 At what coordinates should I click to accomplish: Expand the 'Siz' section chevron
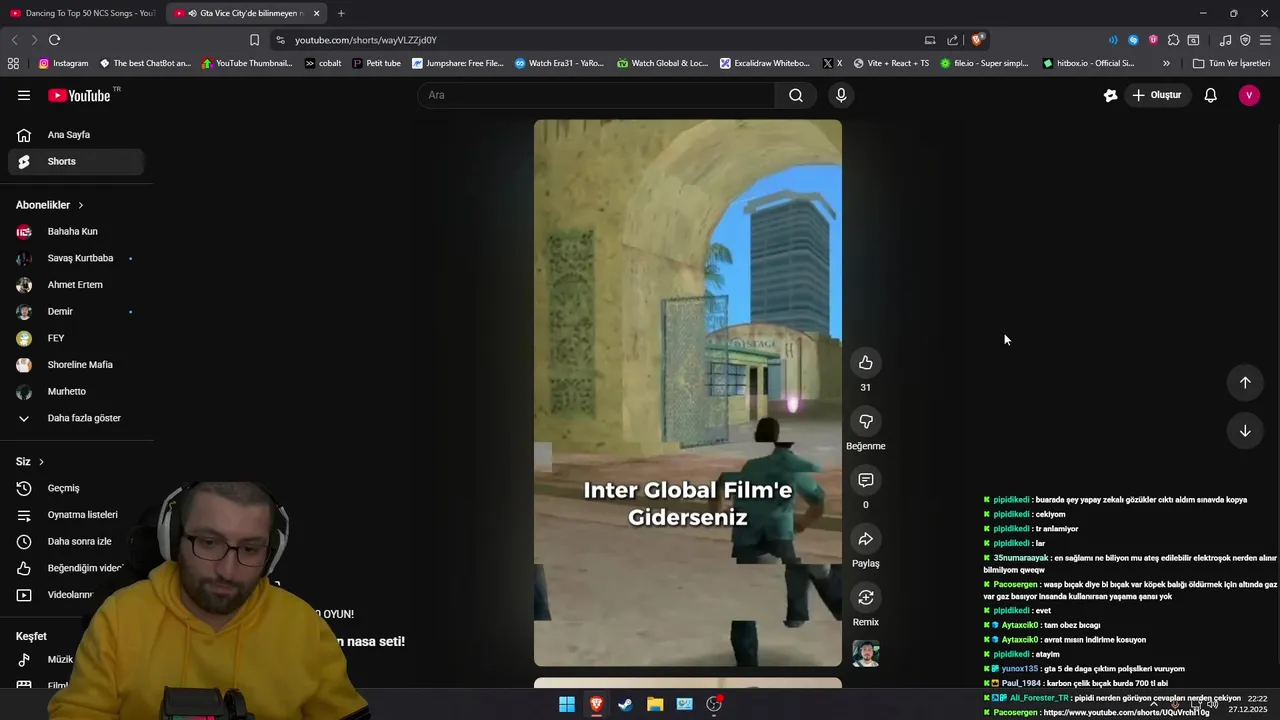tap(41, 462)
